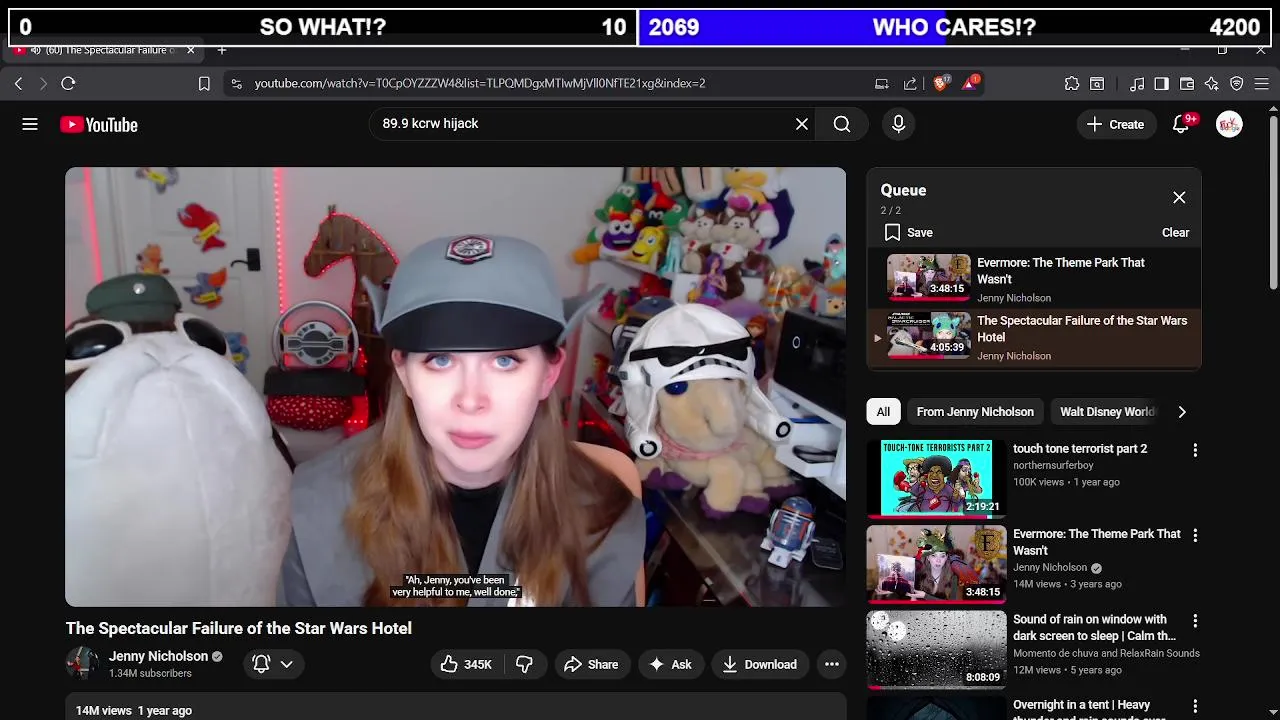Image resolution: width=1280 pixels, height=720 pixels.
Task: Open the browser main menu icon
Action: coord(1262,83)
